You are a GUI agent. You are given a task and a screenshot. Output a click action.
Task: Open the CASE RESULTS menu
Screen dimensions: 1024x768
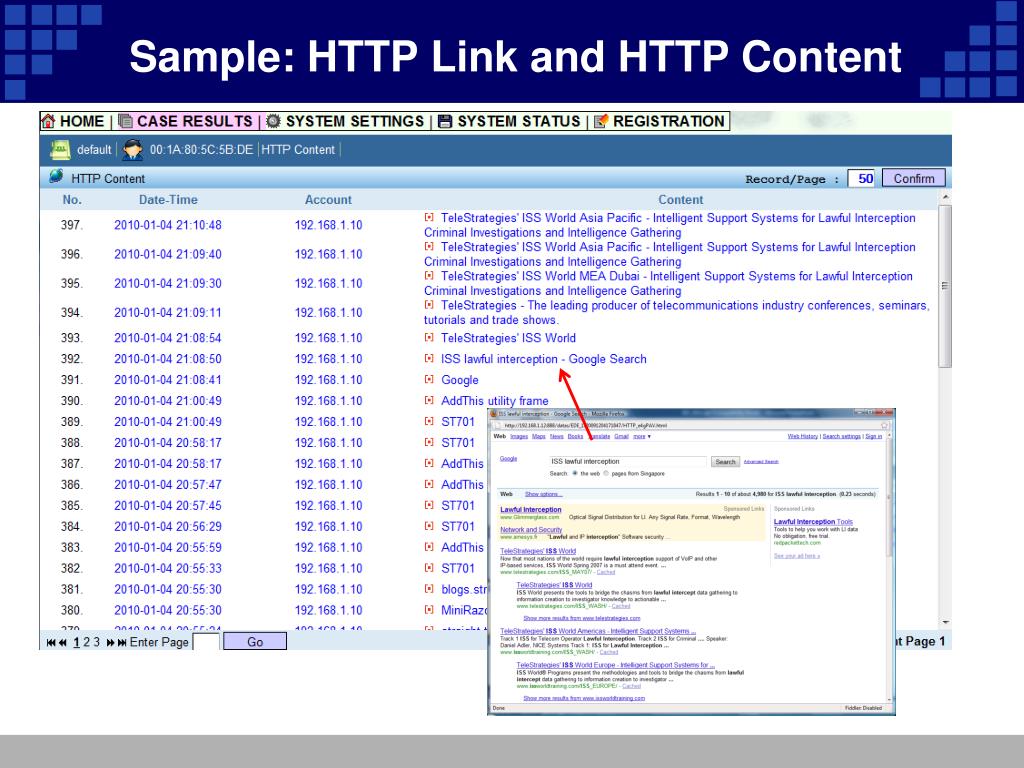tap(194, 121)
